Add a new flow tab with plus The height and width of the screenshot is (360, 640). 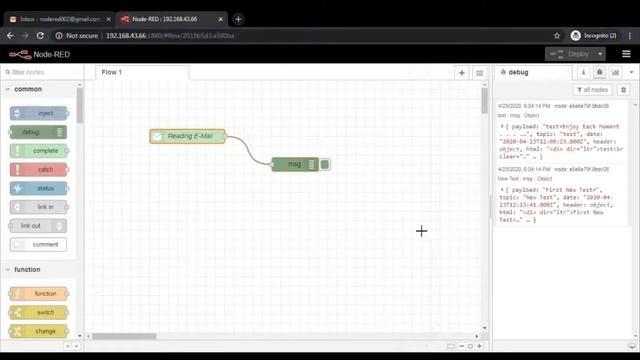pos(462,73)
